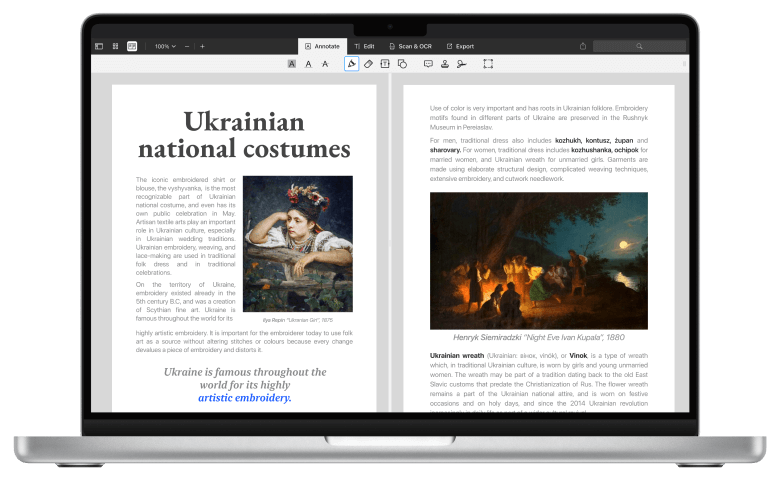Switch to the Scan & OCR tab
780x480 pixels.
tap(410, 46)
